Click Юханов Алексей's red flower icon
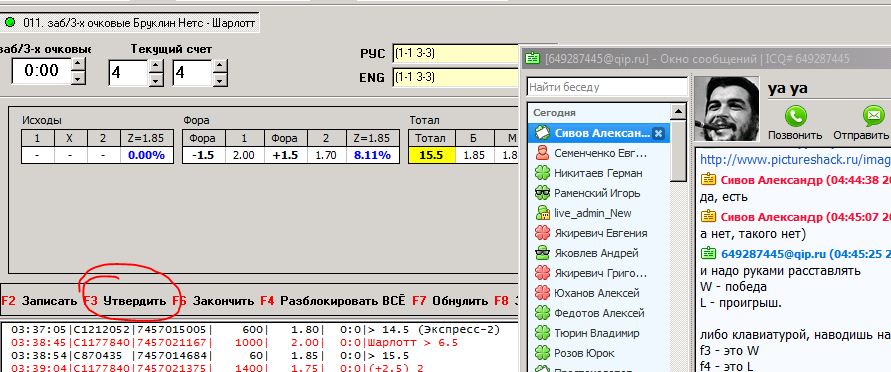 coord(543,293)
